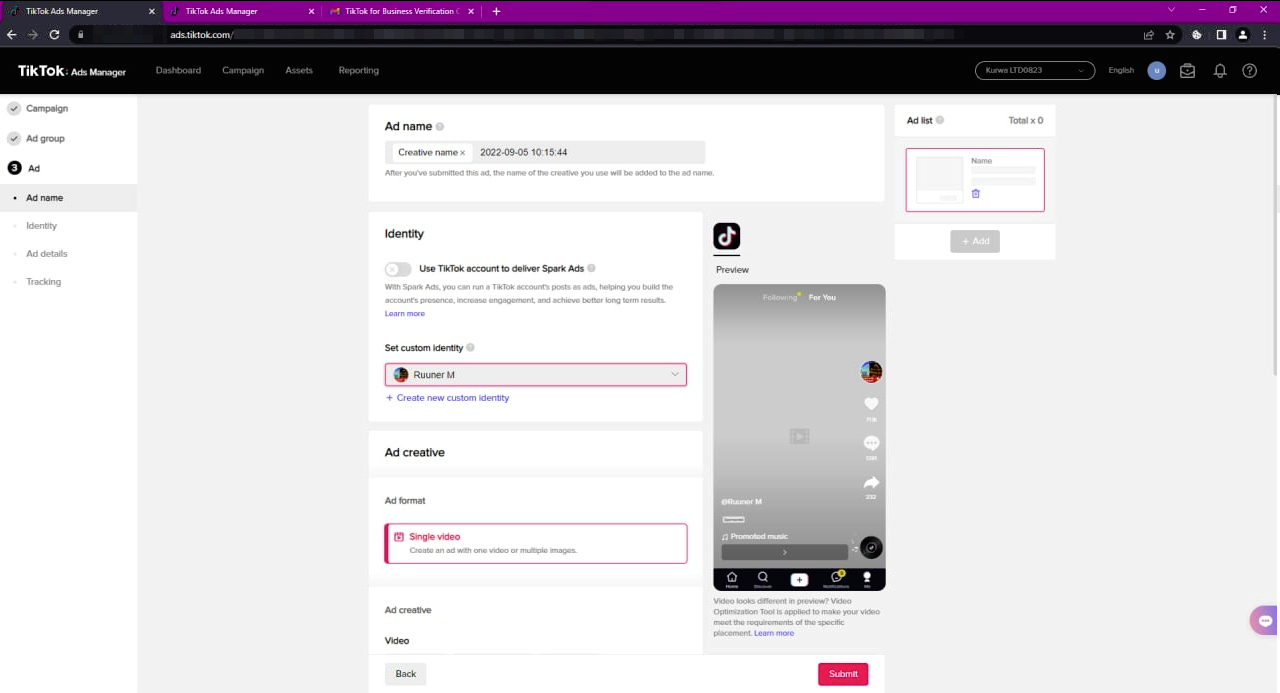Screen dimensions: 1280x693
Task: Open Learn more link under Spark Ads
Action: [x=405, y=314]
